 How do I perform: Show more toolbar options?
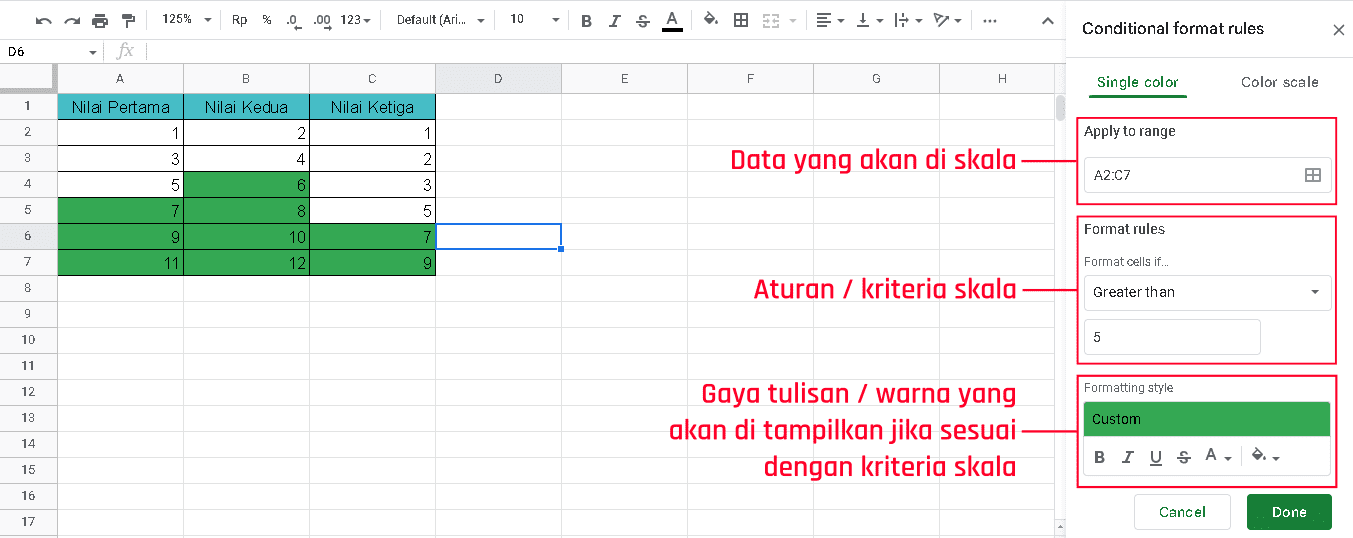click(x=989, y=20)
